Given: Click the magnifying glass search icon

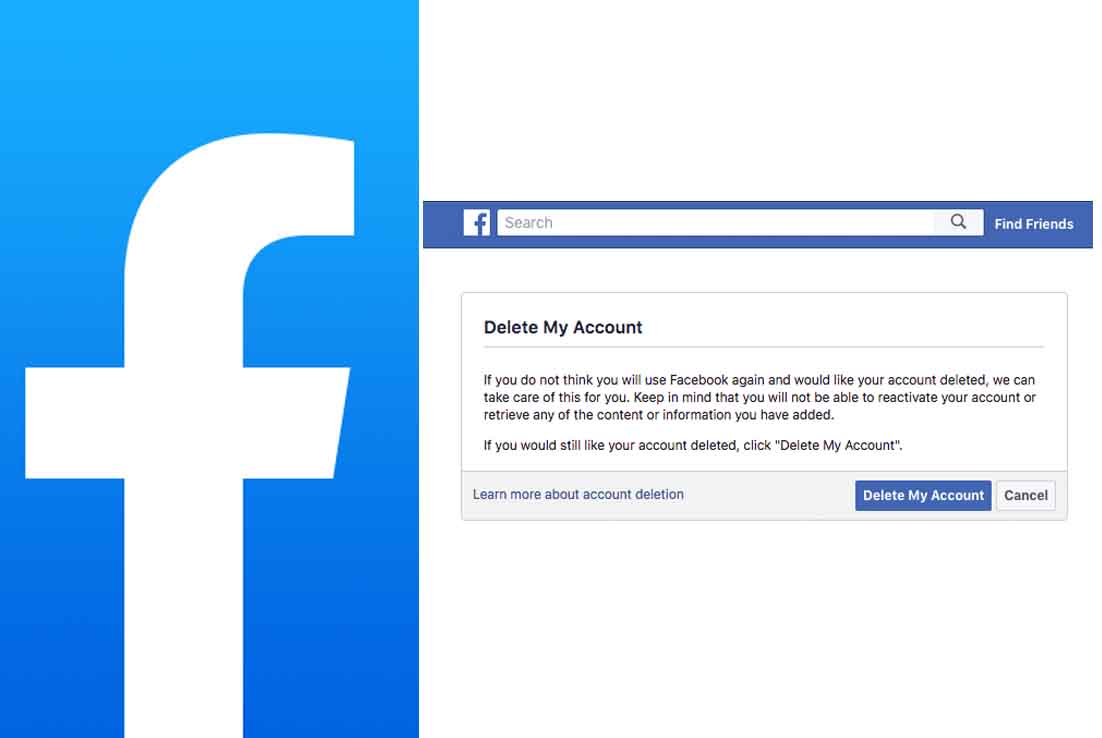Looking at the screenshot, I should (x=958, y=222).
